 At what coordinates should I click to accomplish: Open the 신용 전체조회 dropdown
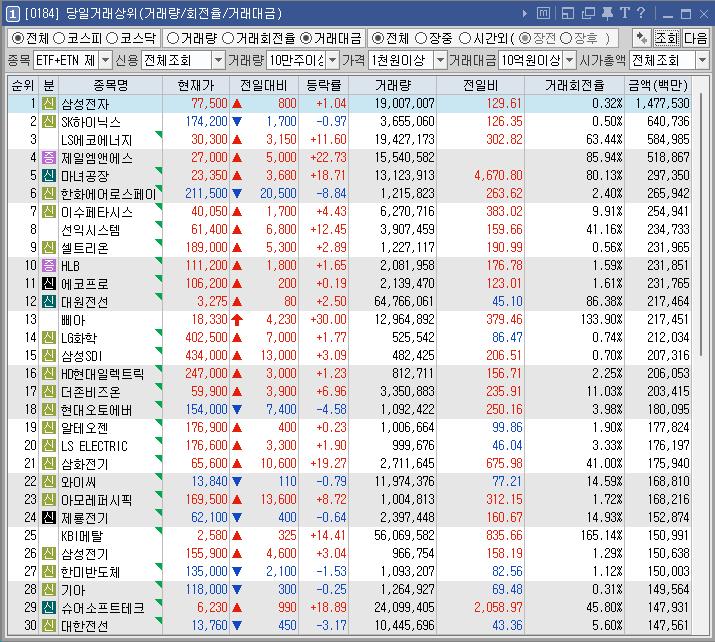[218, 60]
